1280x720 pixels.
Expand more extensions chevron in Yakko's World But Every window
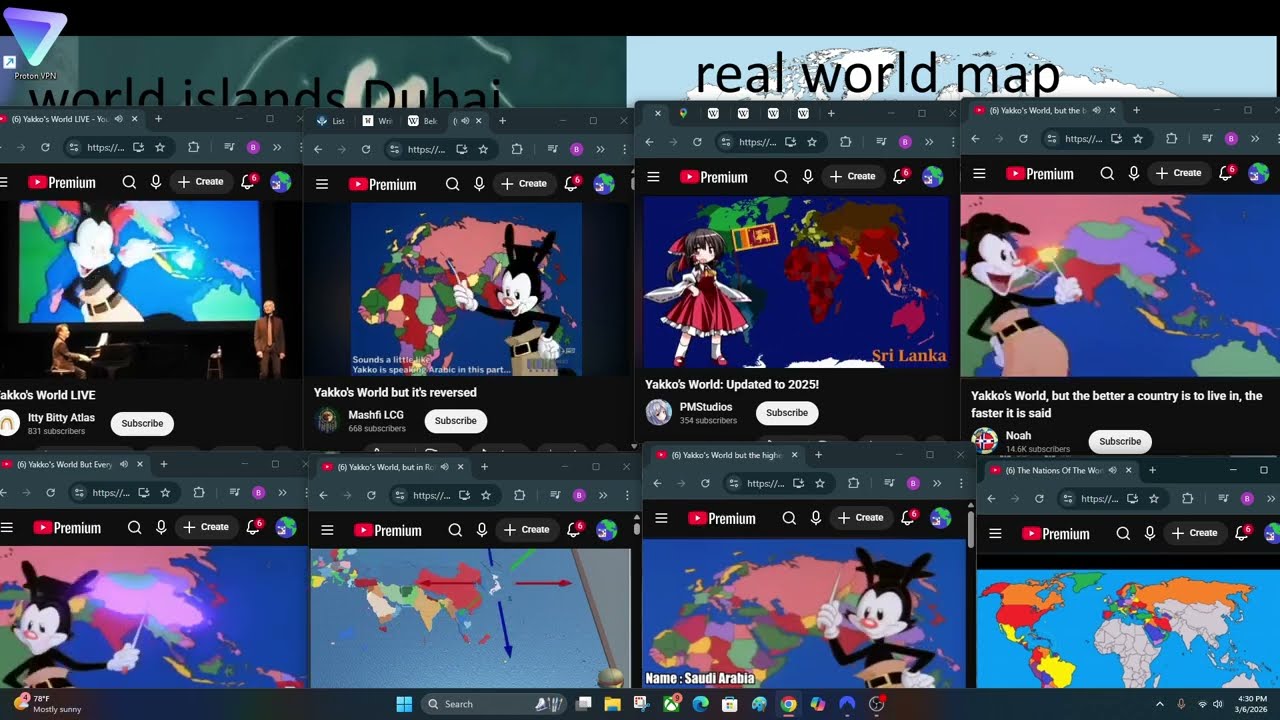coord(282,492)
